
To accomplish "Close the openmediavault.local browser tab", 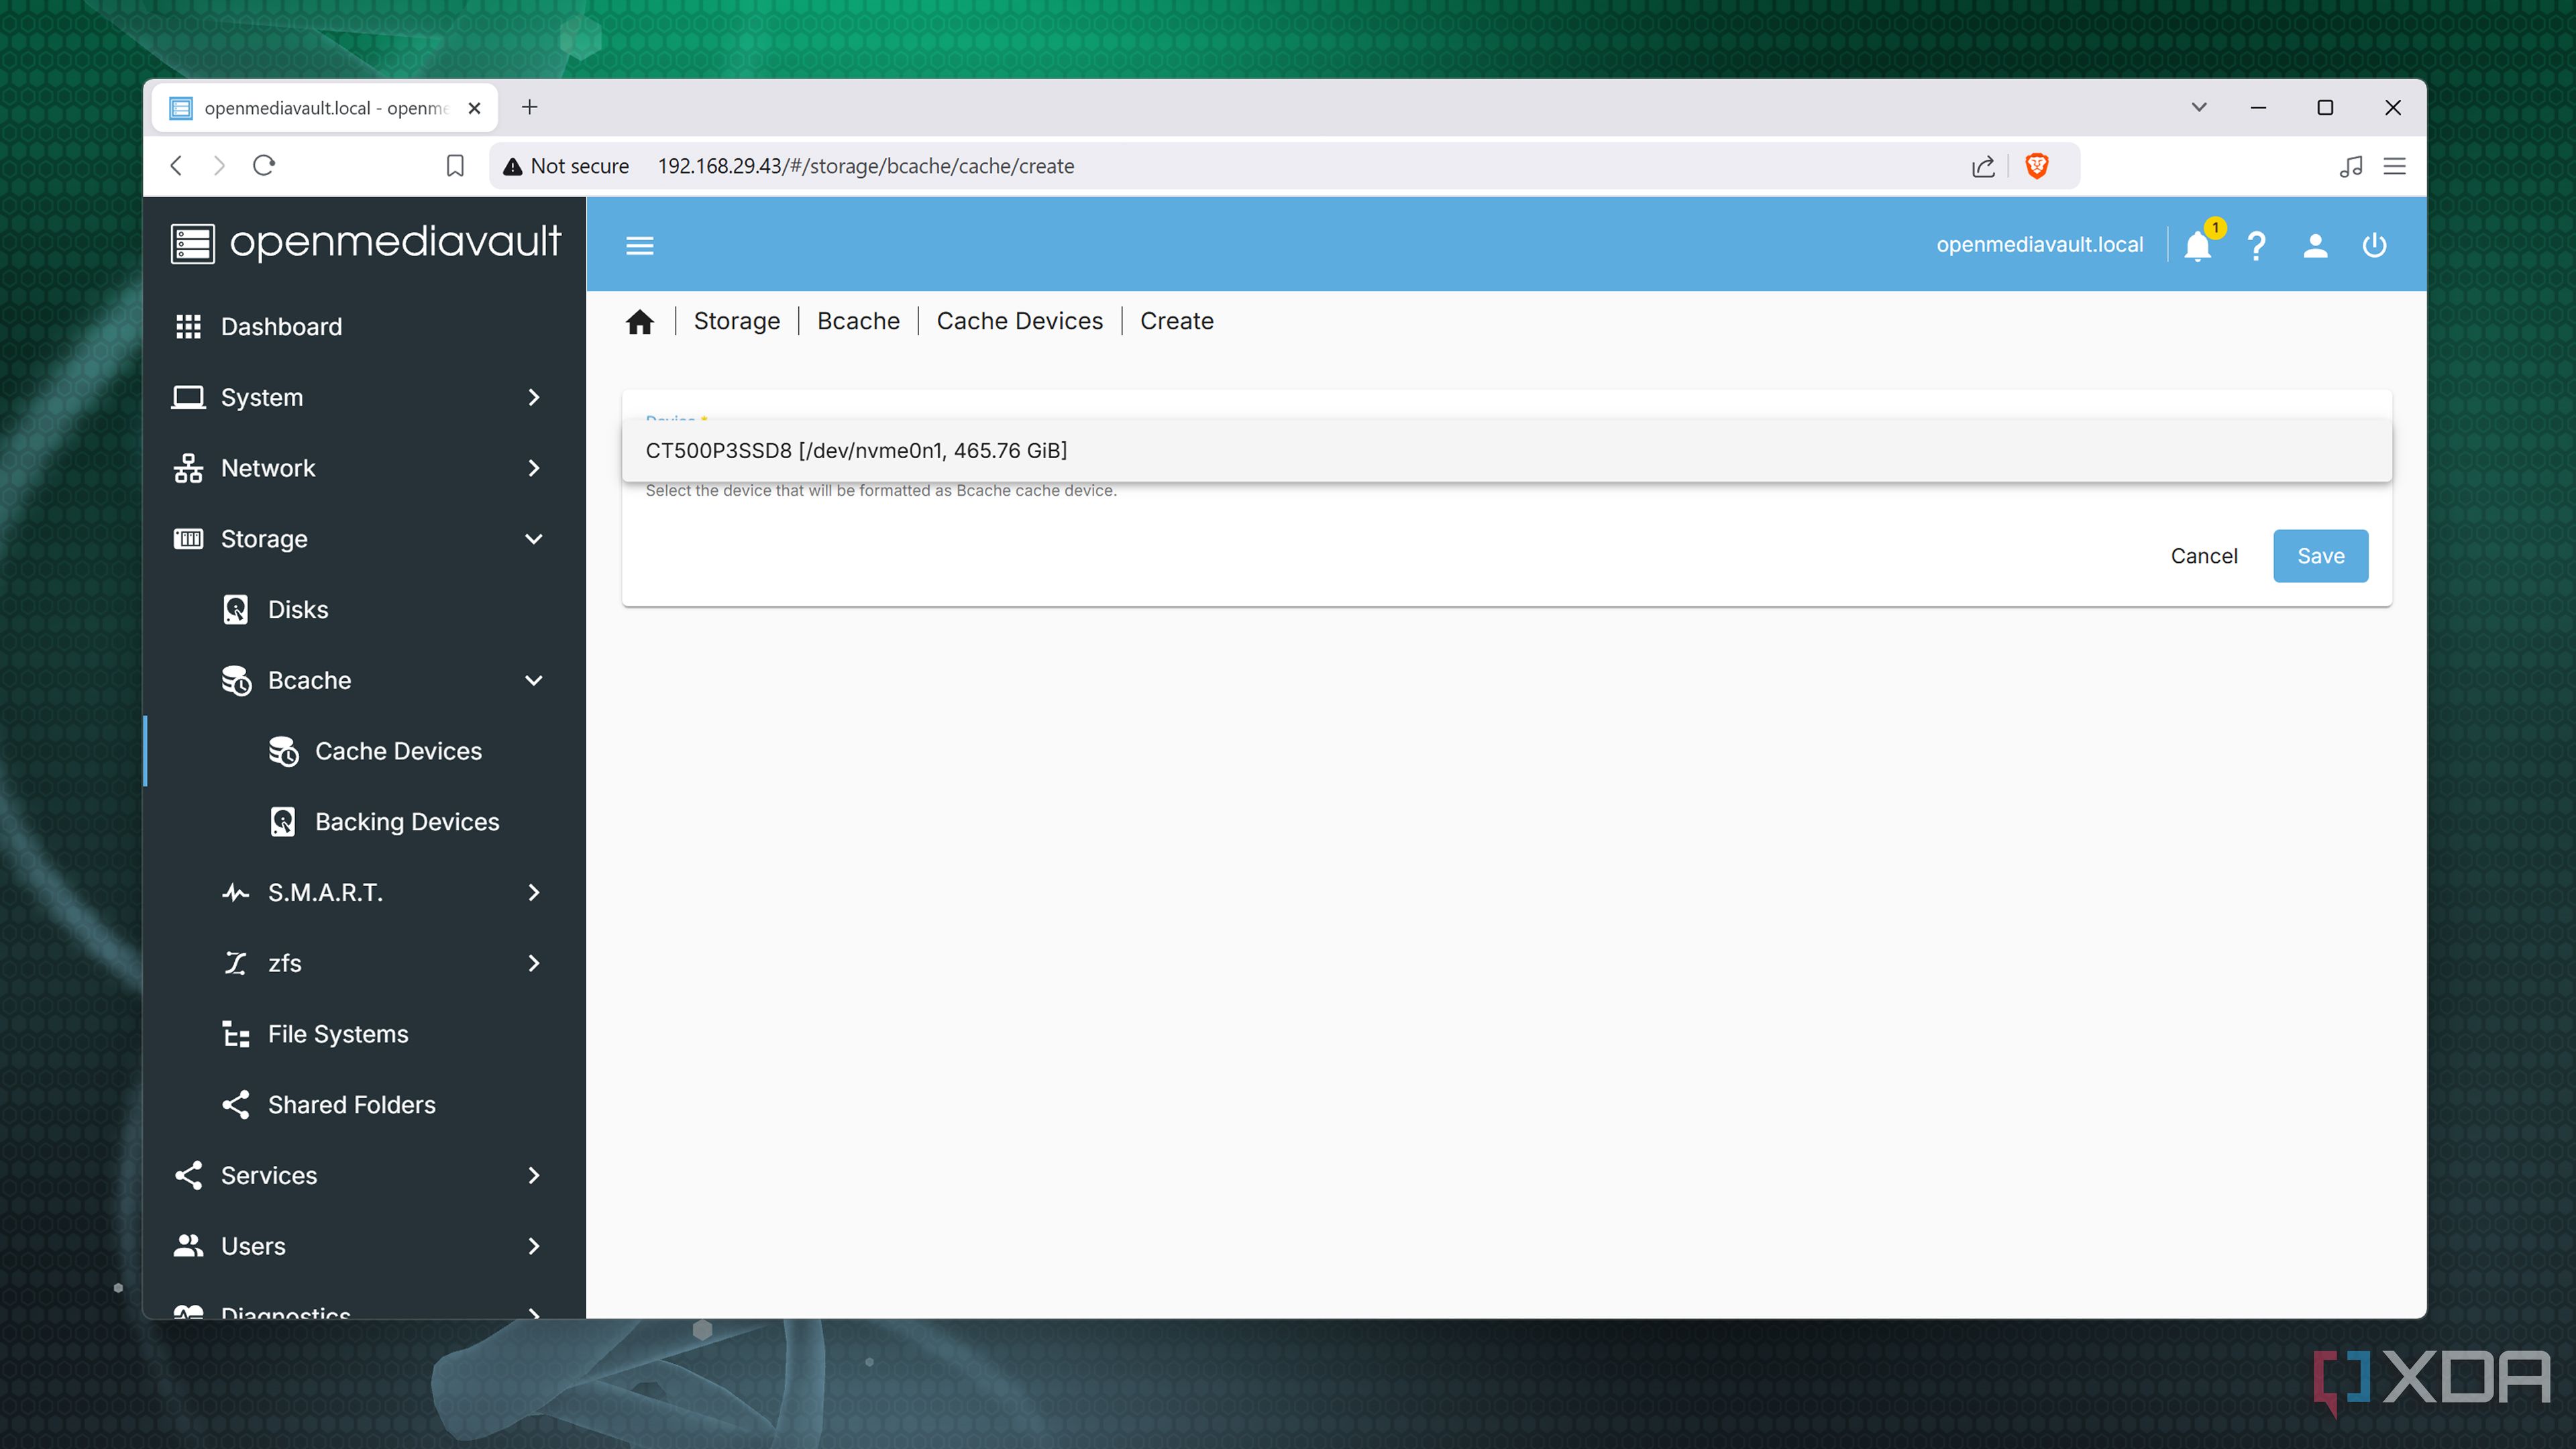I will point(475,108).
